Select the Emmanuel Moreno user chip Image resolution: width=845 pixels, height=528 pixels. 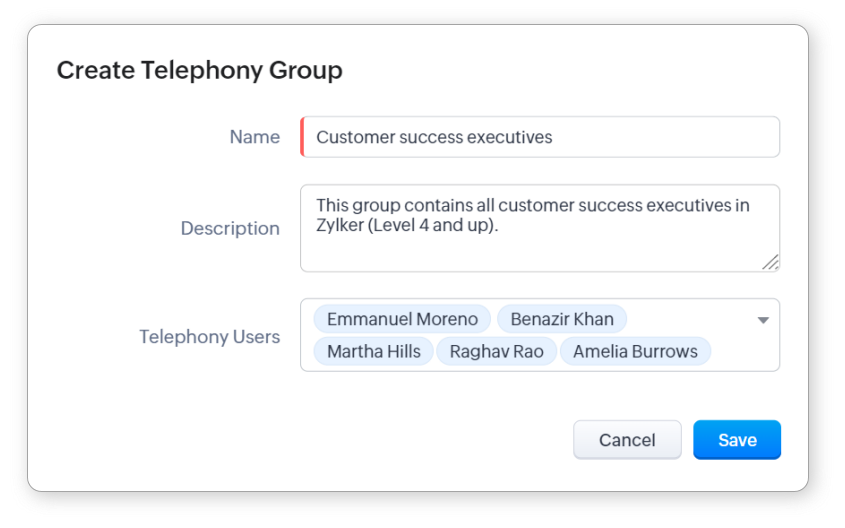pyautogui.click(x=402, y=320)
